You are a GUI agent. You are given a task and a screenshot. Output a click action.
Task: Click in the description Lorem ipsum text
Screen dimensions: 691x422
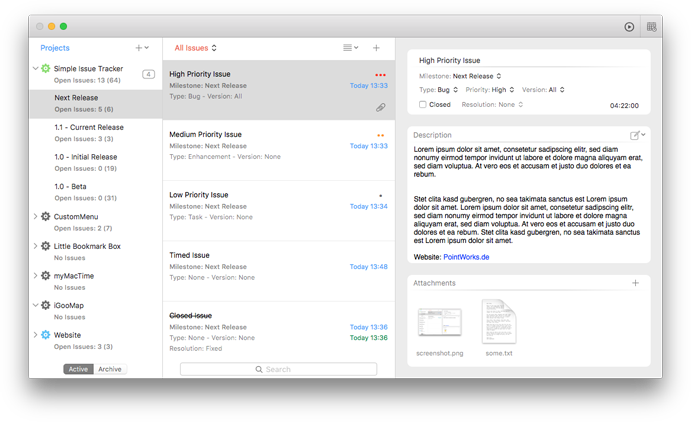528,195
